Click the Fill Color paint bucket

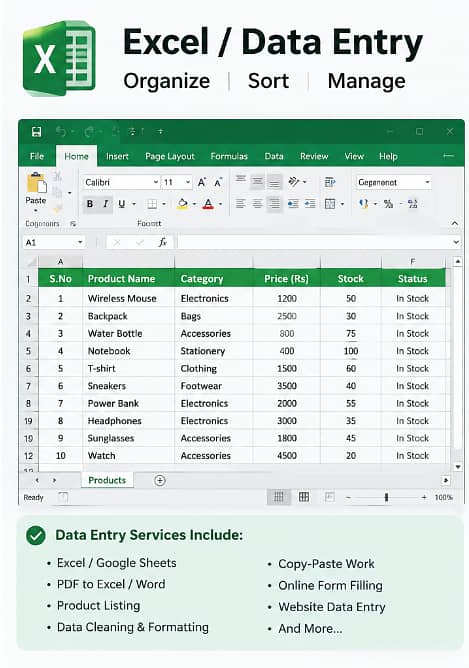click(x=183, y=204)
